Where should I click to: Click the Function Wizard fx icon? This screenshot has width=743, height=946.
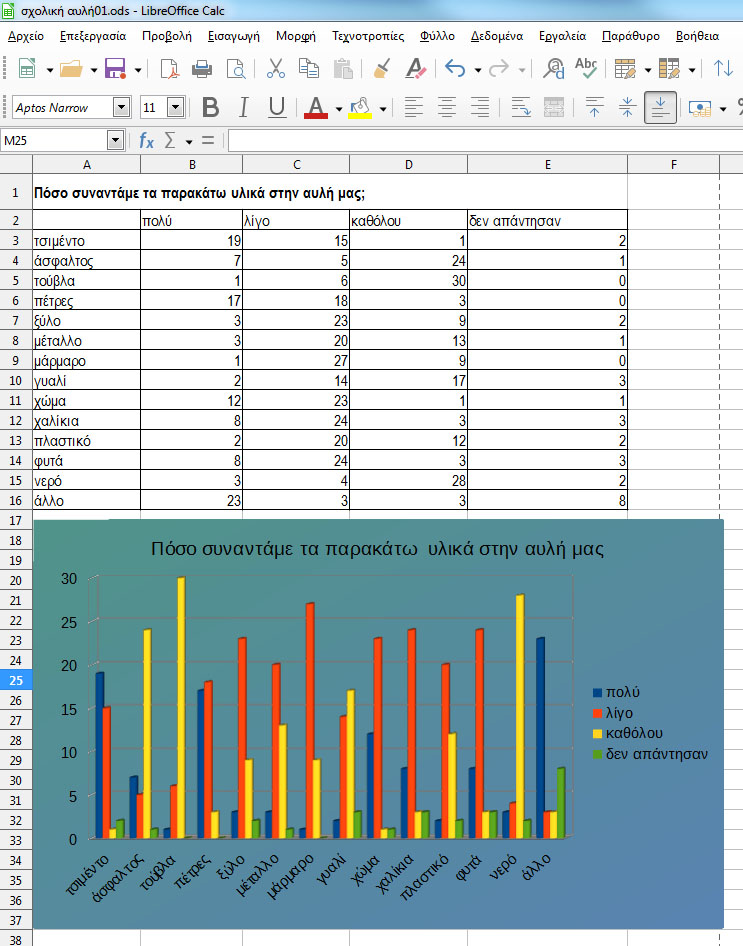tap(146, 140)
